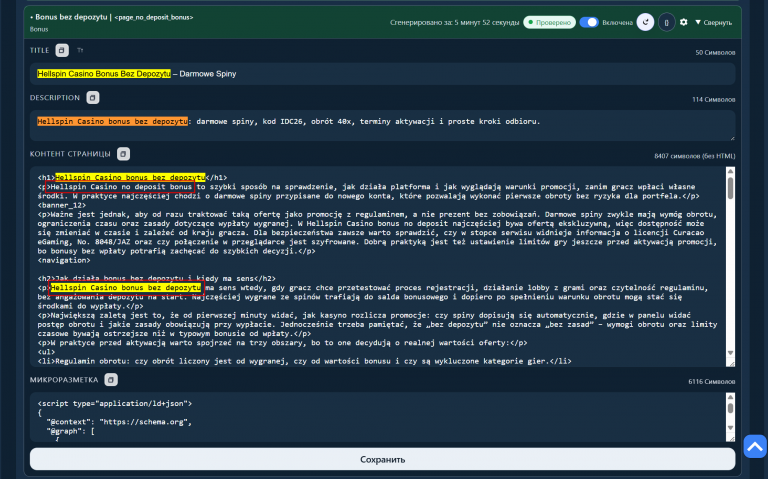
Task: Click the '8407 символов (без HTML)' counter
Action: [695, 156]
